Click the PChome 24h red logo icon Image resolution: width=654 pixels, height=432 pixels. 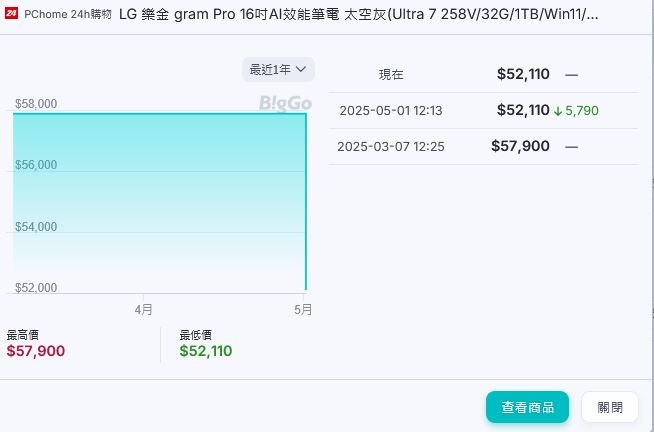[11, 14]
